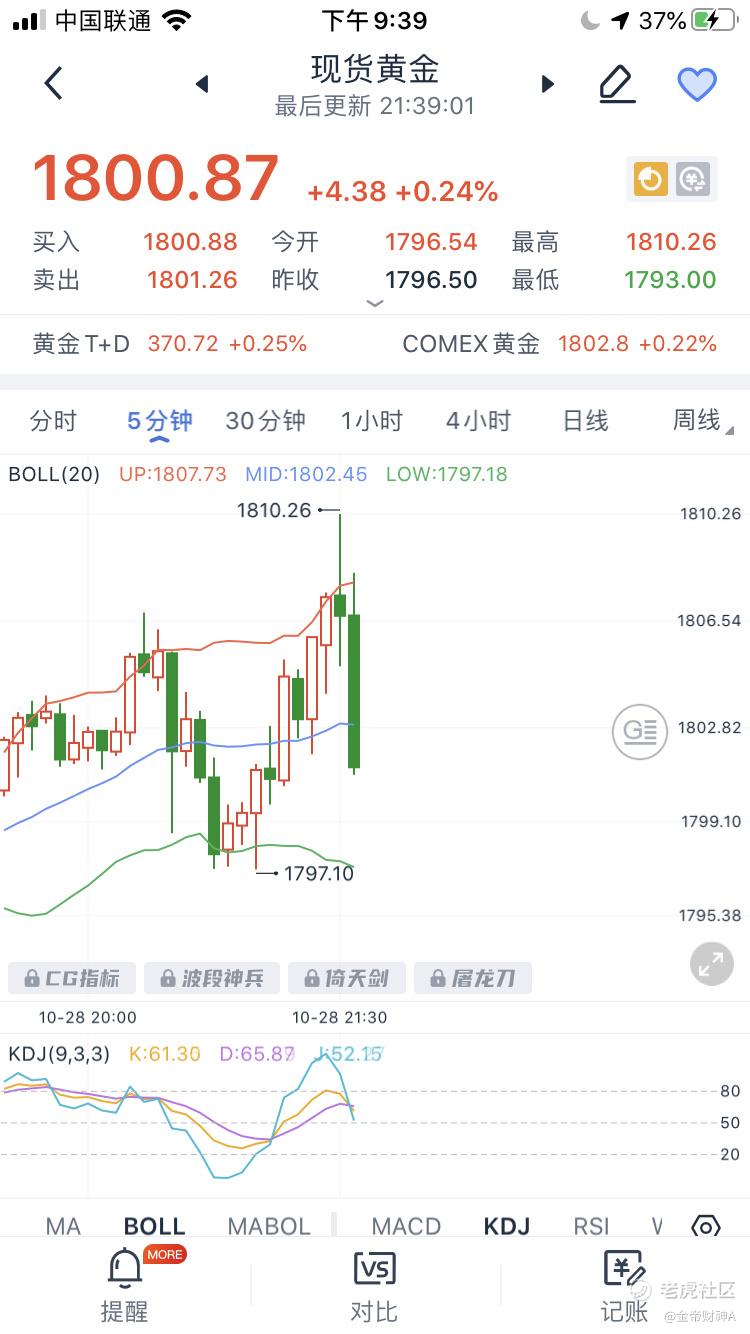Unlock the 屠龙刀 indicator
The height and width of the screenshot is (1334, 750).
(x=473, y=978)
